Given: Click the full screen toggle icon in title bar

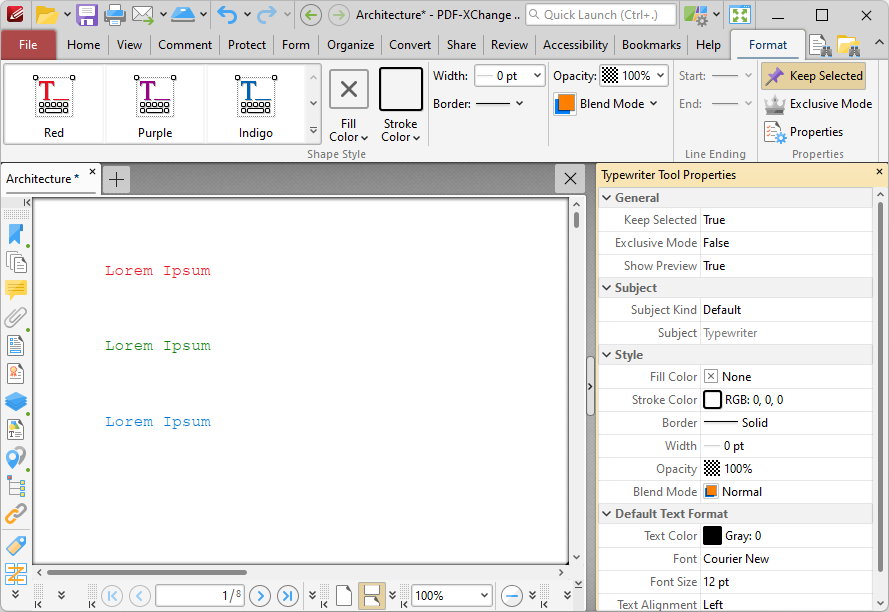Looking at the screenshot, I should [740, 15].
